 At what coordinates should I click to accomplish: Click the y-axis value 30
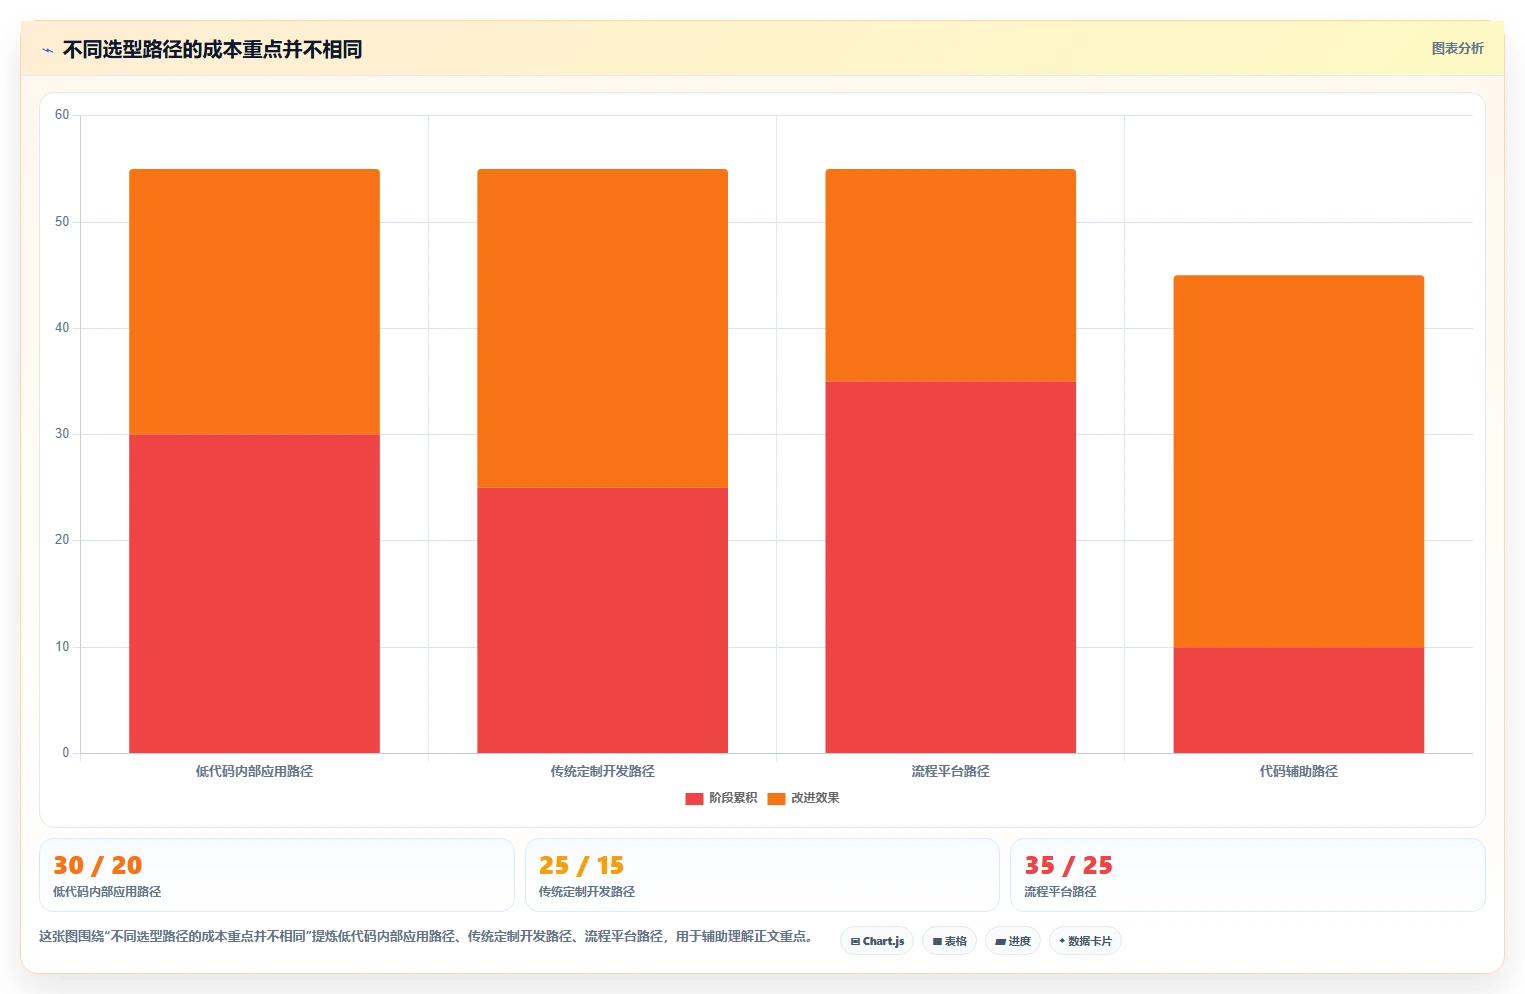pos(62,434)
